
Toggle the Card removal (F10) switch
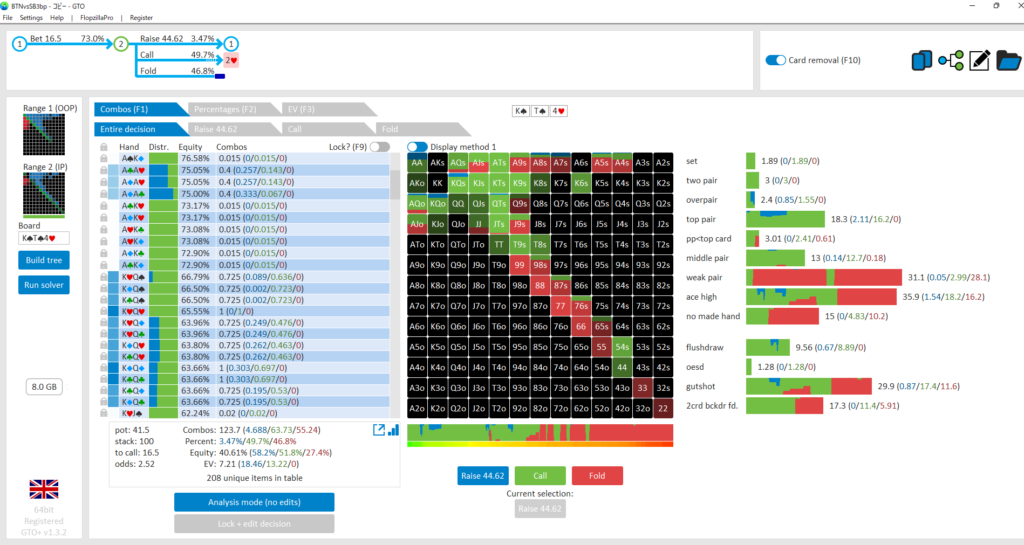click(x=775, y=60)
